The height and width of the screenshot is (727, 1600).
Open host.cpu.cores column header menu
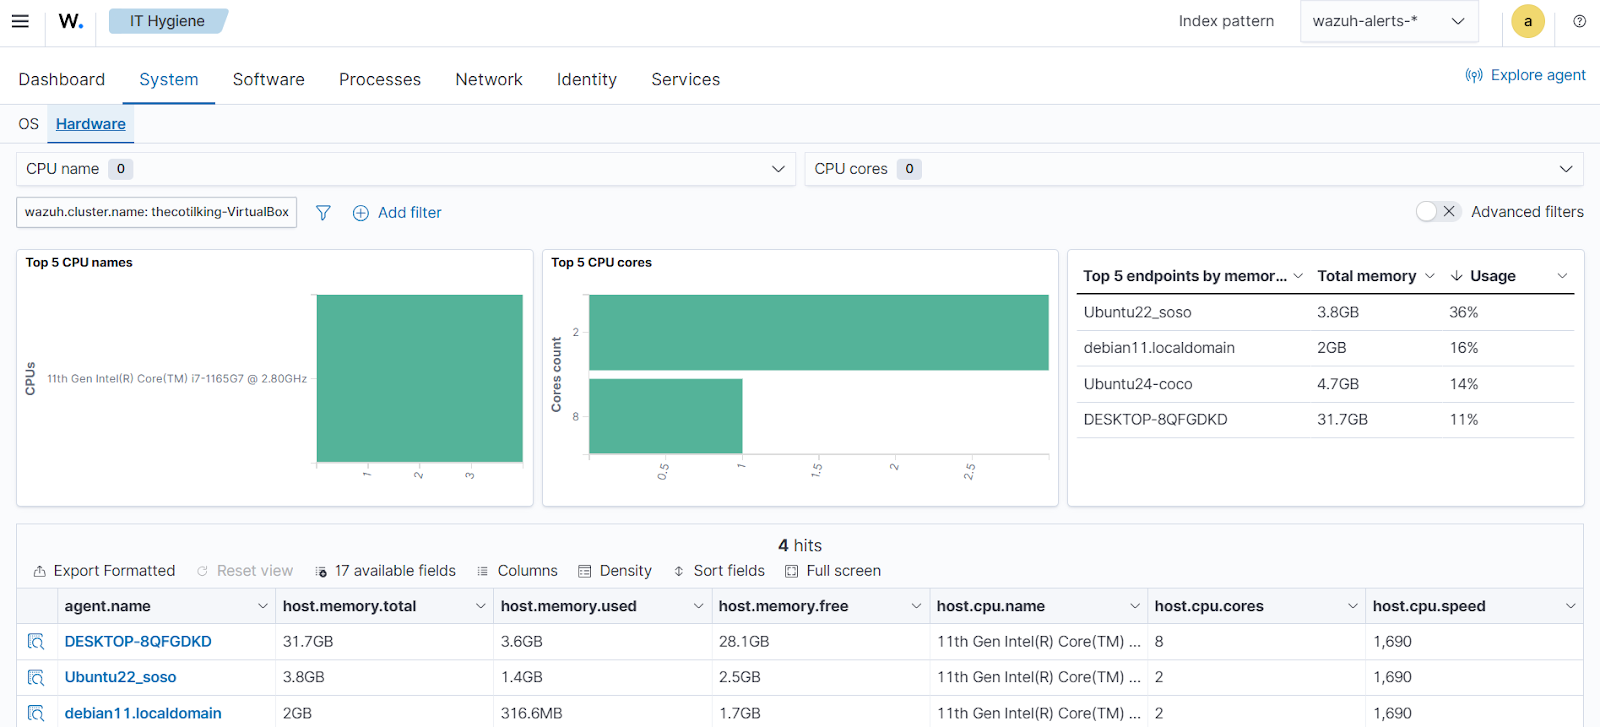(1353, 606)
